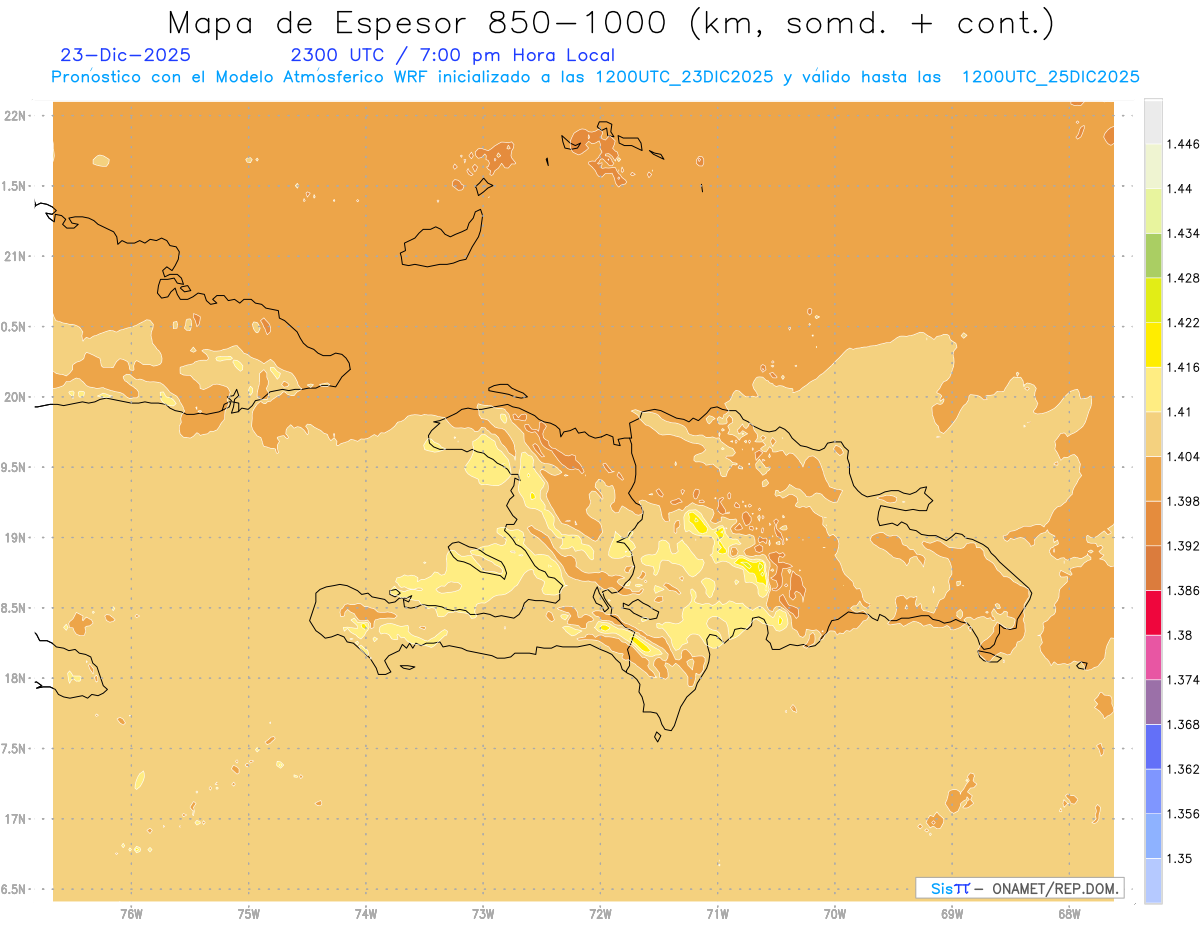This screenshot has width=1200, height=927.
Task: Click the latitude label '21N'
Action: tap(15, 256)
